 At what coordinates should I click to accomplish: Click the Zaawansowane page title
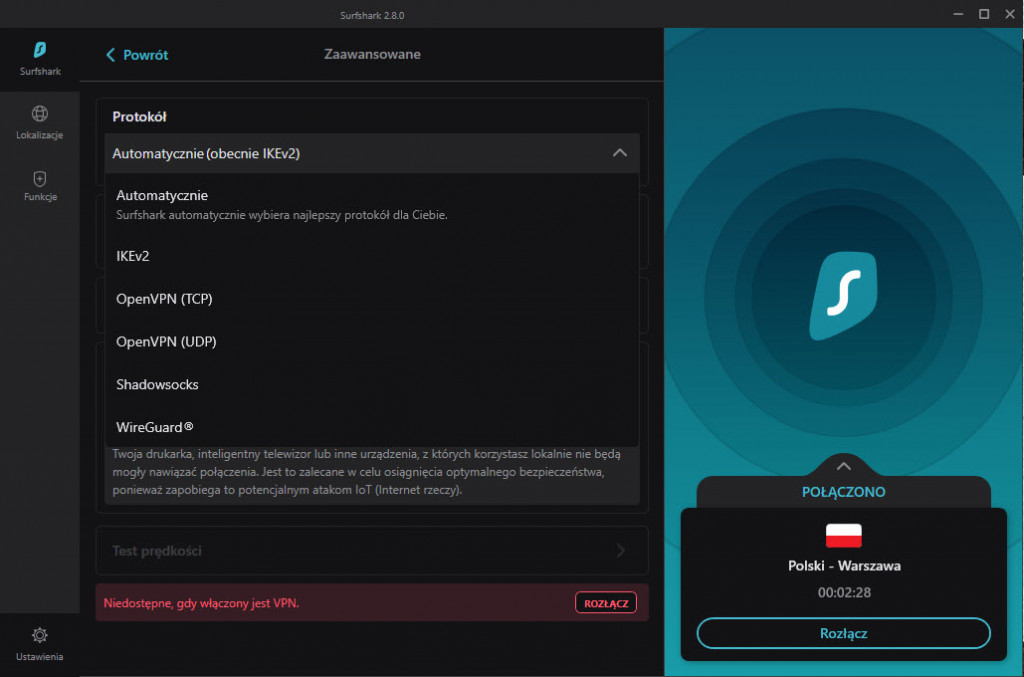coord(372,54)
